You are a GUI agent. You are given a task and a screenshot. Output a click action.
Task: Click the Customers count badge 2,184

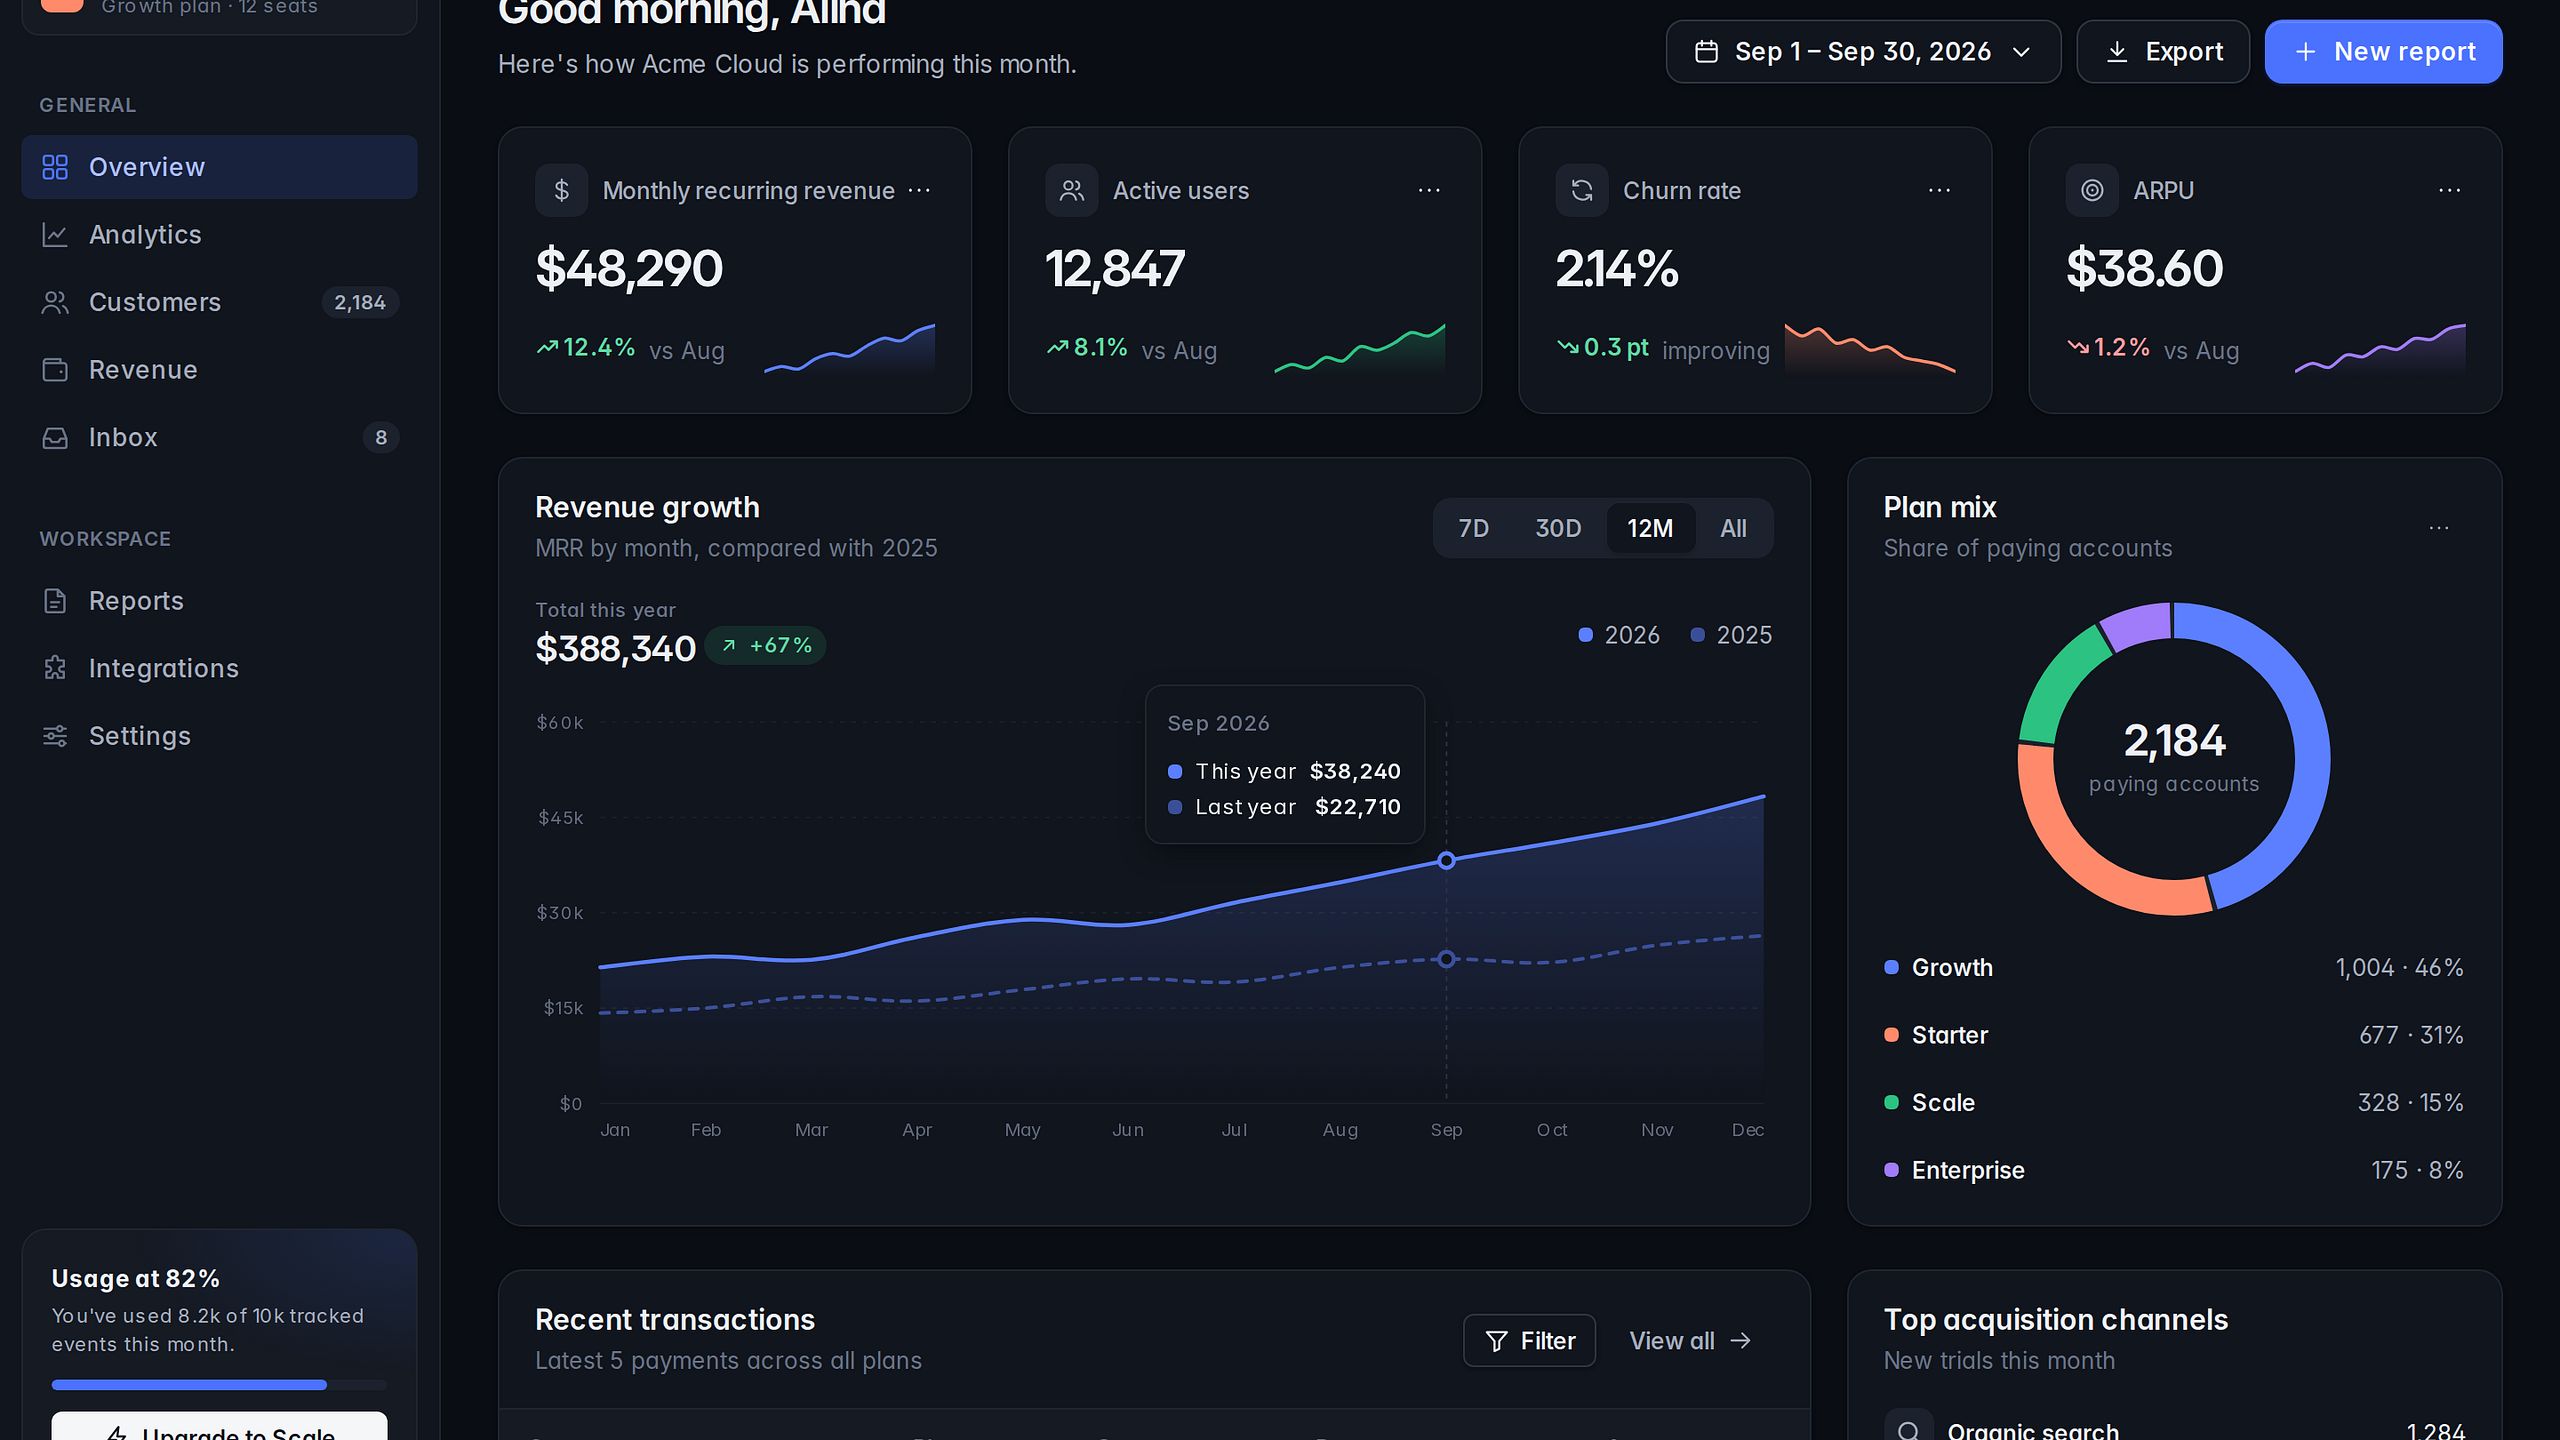click(360, 302)
